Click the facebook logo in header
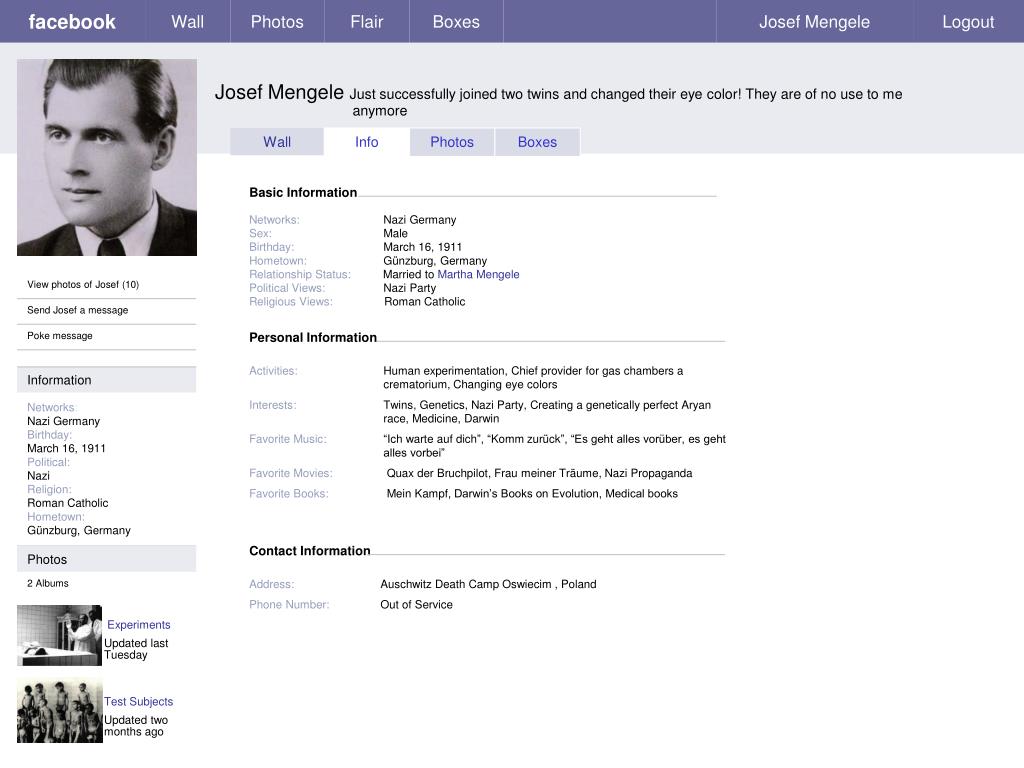The image size is (1024, 768). point(72,22)
